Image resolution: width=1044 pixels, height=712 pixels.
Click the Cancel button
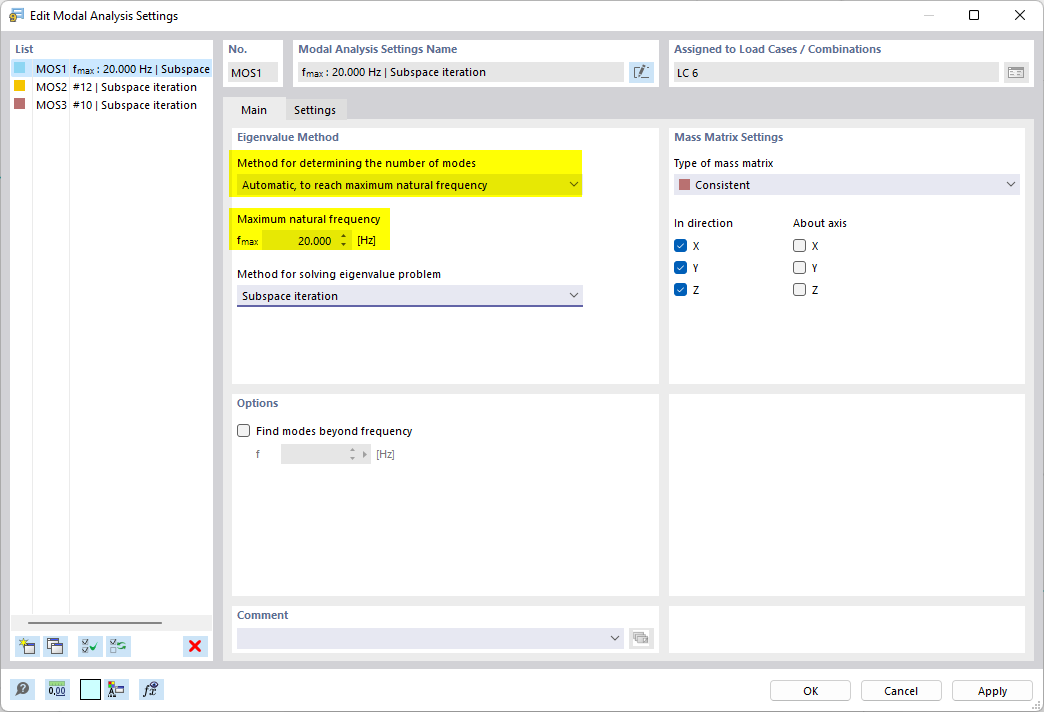(x=901, y=691)
